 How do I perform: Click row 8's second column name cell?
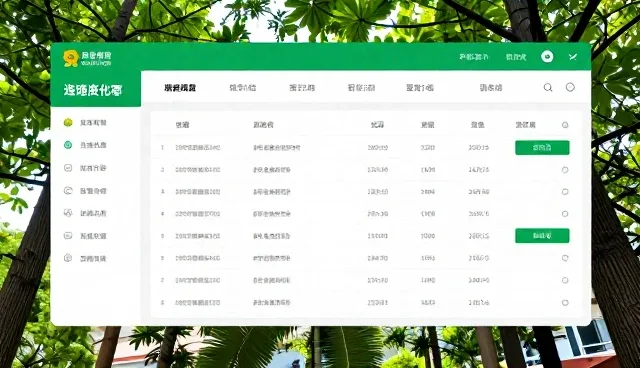pyautogui.click(x=272, y=303)
